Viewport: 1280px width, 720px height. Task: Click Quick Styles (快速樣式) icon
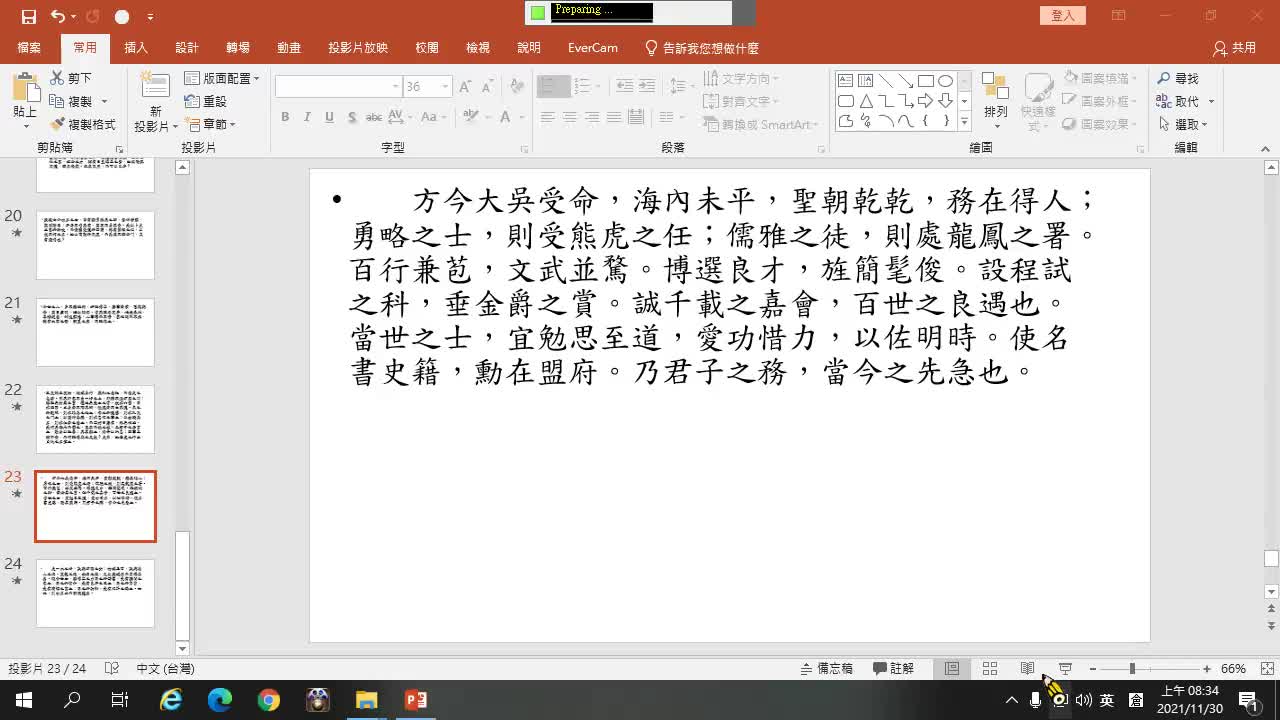(x=1038, y=86)
